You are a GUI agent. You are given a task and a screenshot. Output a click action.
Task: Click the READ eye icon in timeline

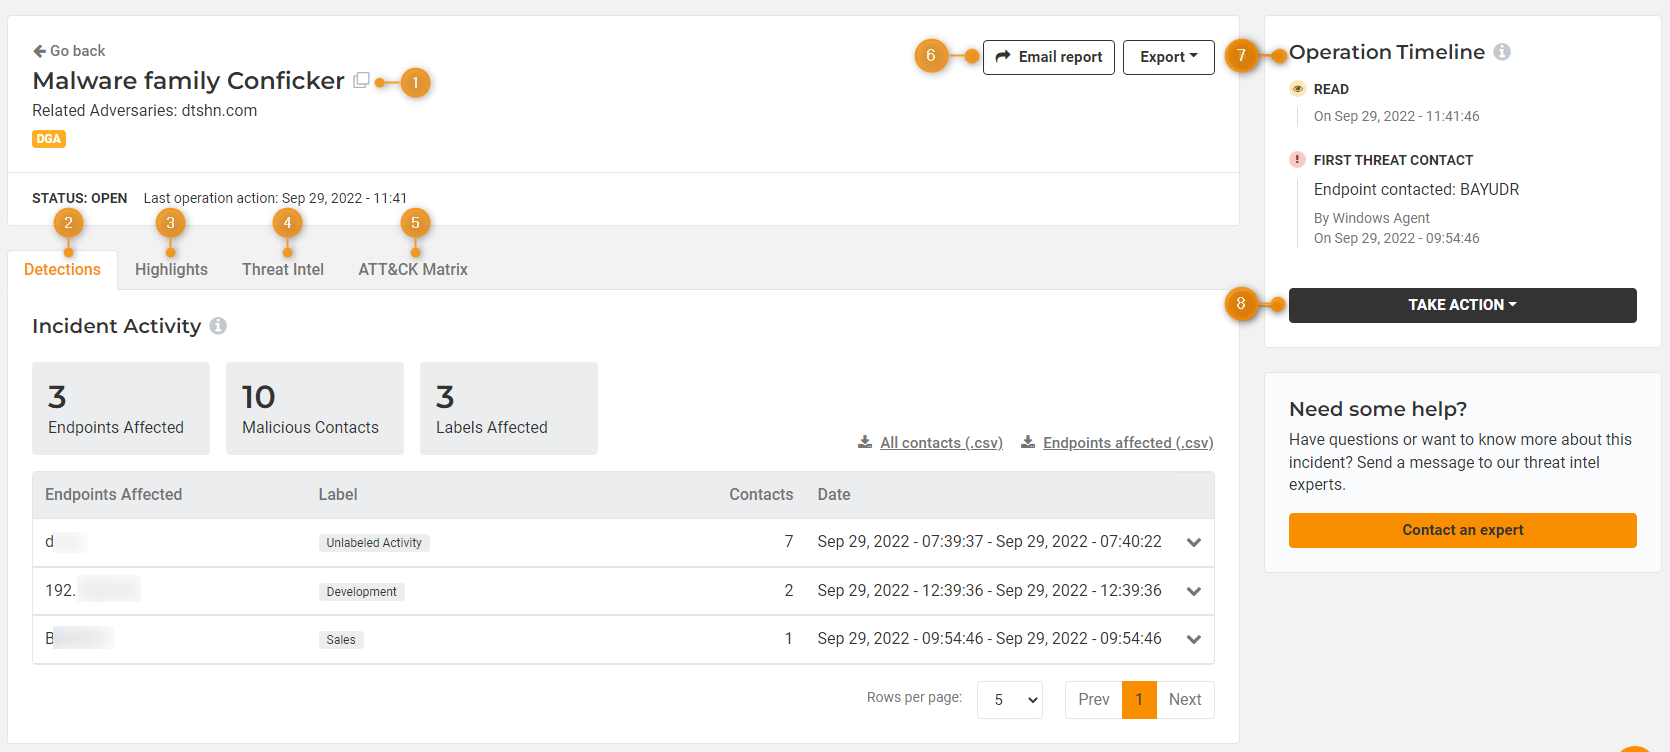[x=1297, y=89]
